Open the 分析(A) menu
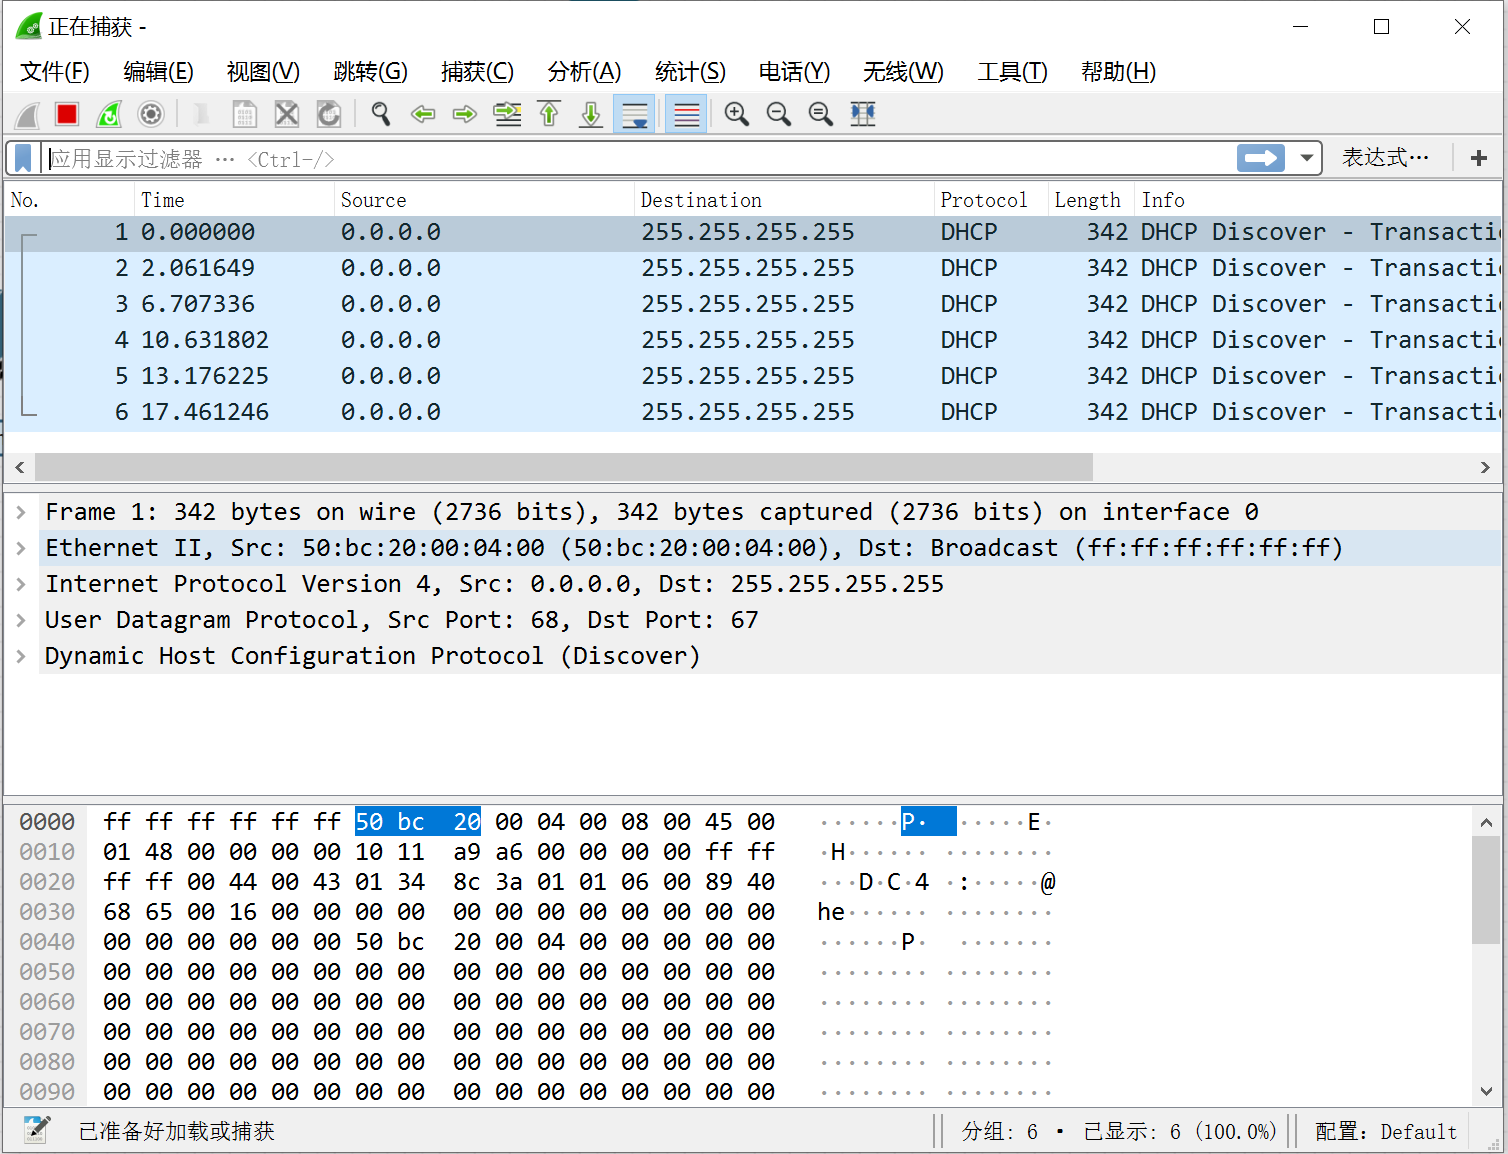1508x1154 pixels. tap(584, 72)
